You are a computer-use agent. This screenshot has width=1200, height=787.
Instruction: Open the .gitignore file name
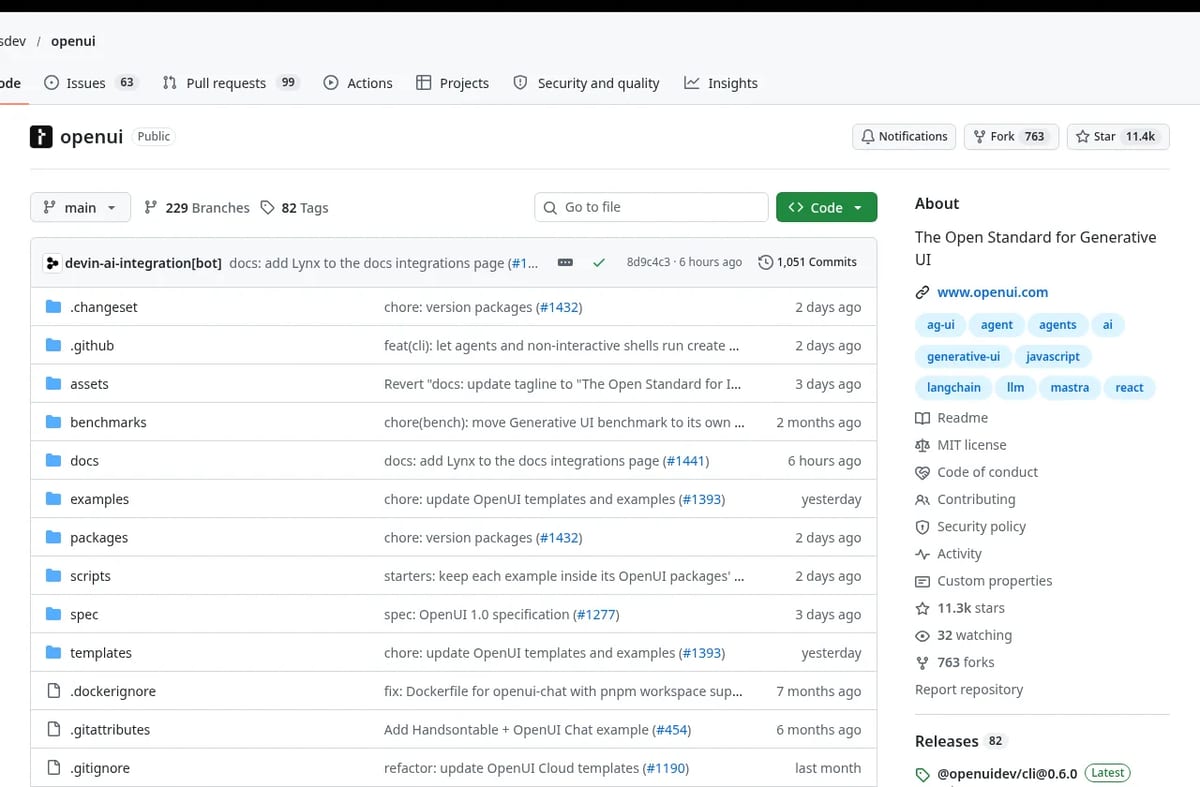100,768
